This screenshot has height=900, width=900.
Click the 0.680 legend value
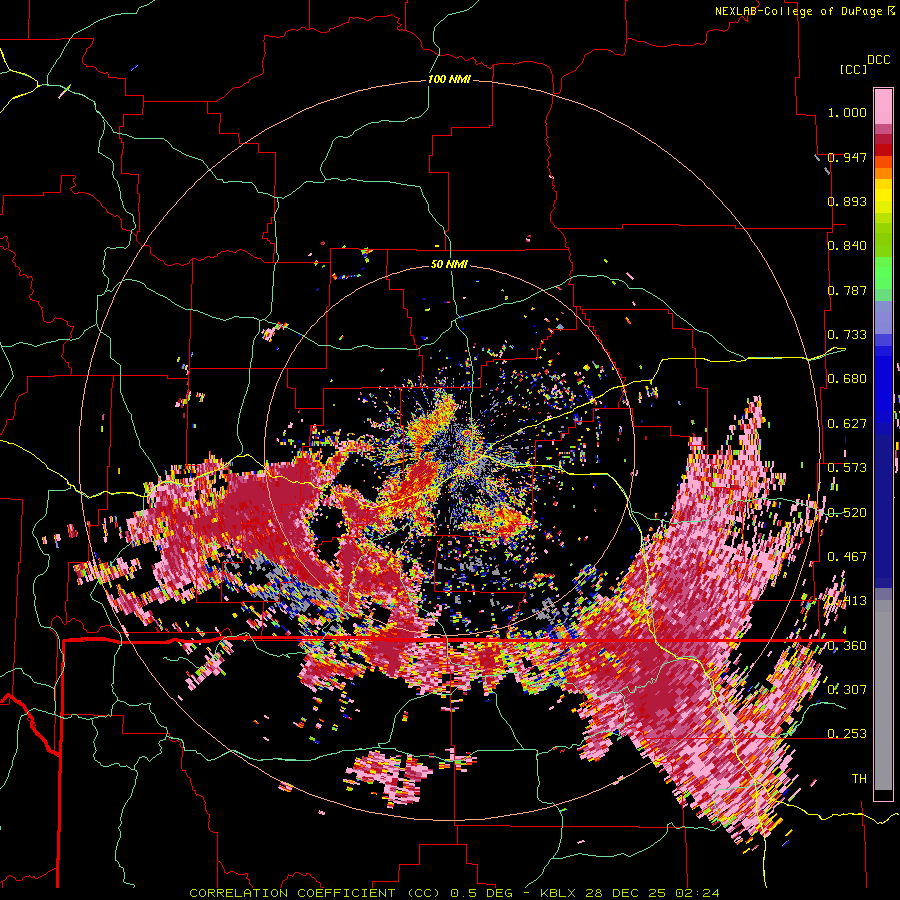(847, 379)
